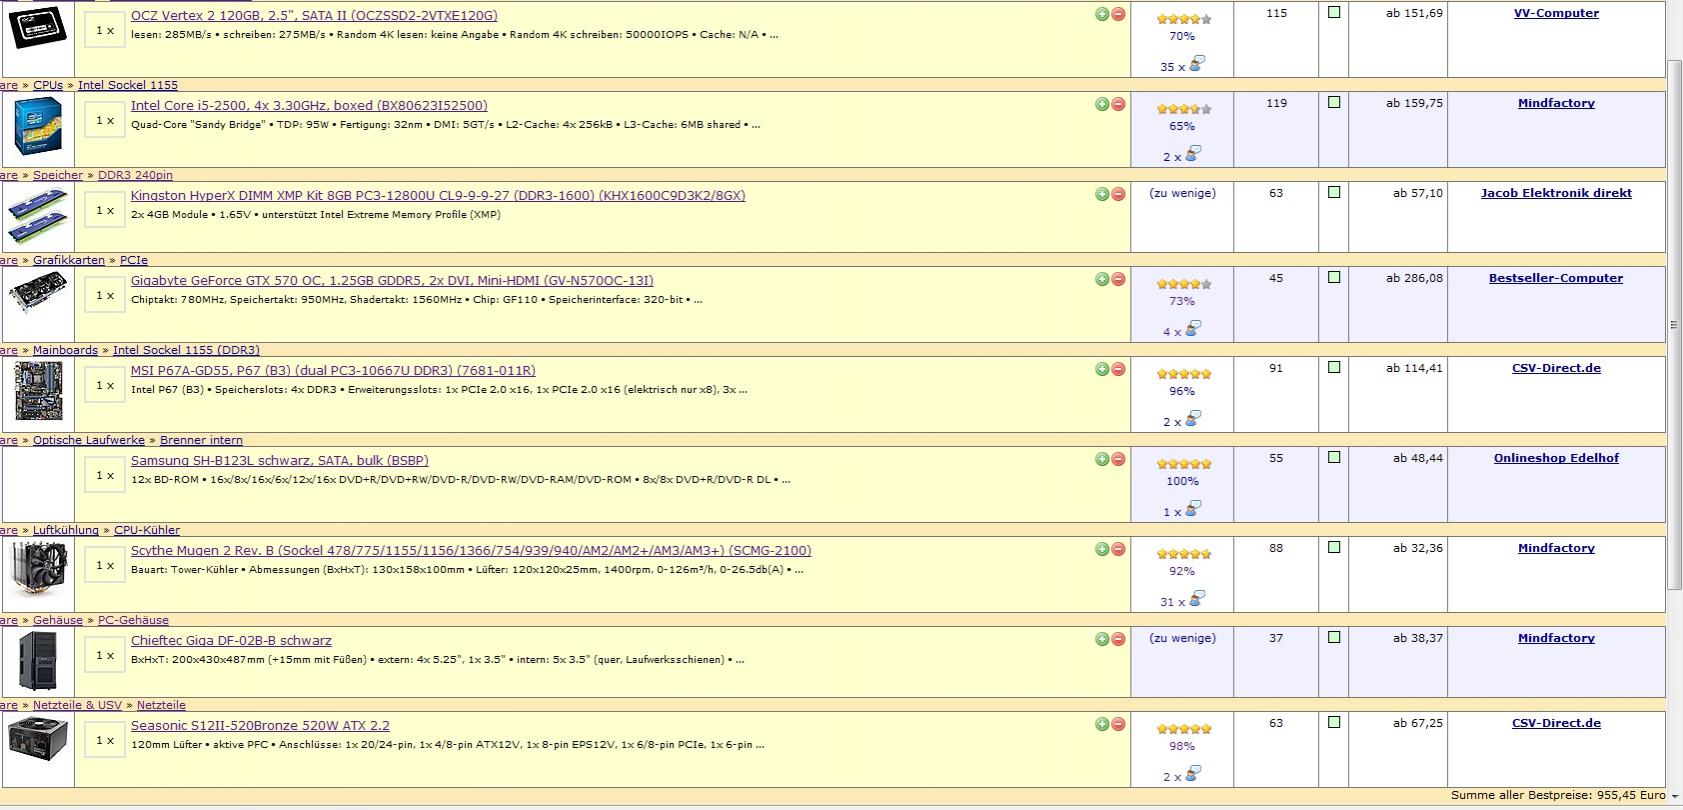
Task: Toggle the checkbox in the Seasonic S12II row
Action: coord(1333,722)
